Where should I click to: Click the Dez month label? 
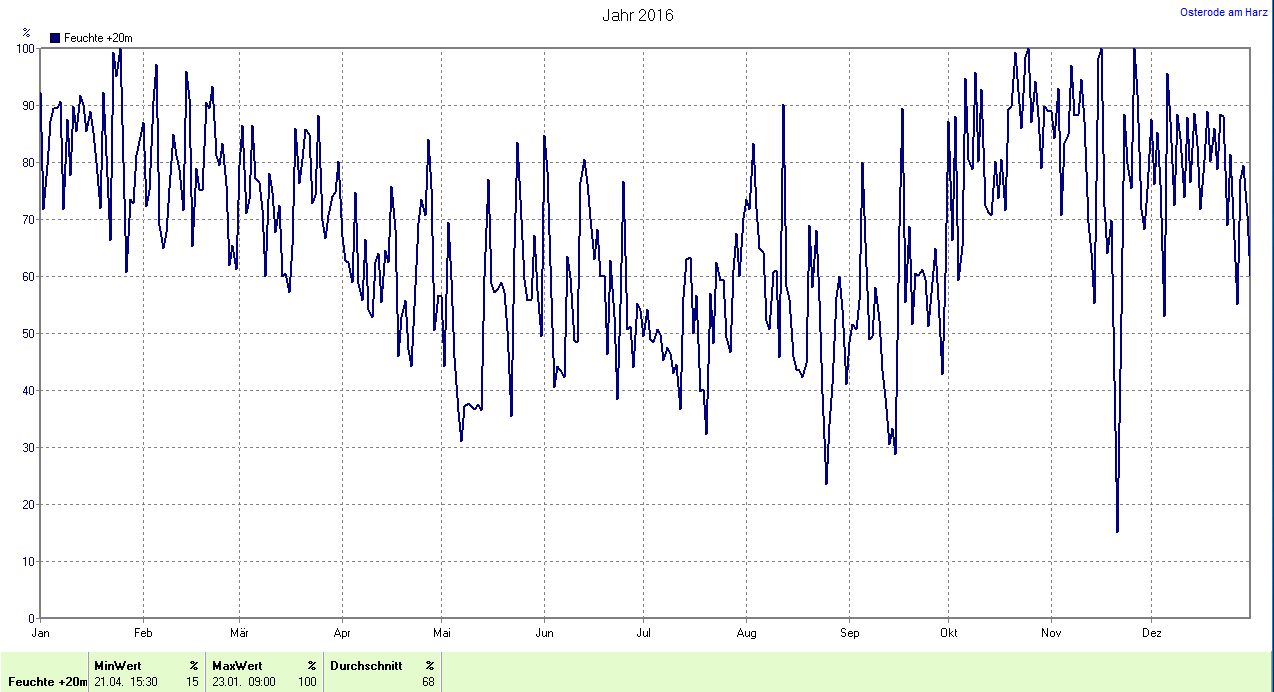(1152, 633)
